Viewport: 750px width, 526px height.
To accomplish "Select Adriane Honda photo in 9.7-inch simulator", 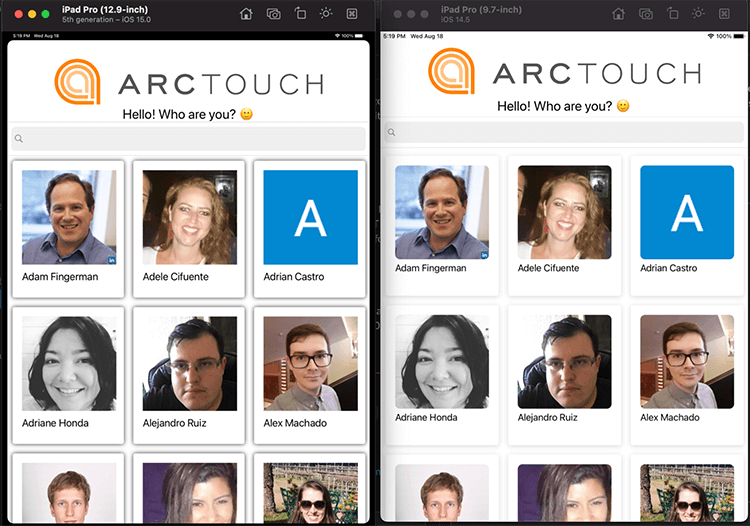I will pyautogui.click(x=442, y=362).
